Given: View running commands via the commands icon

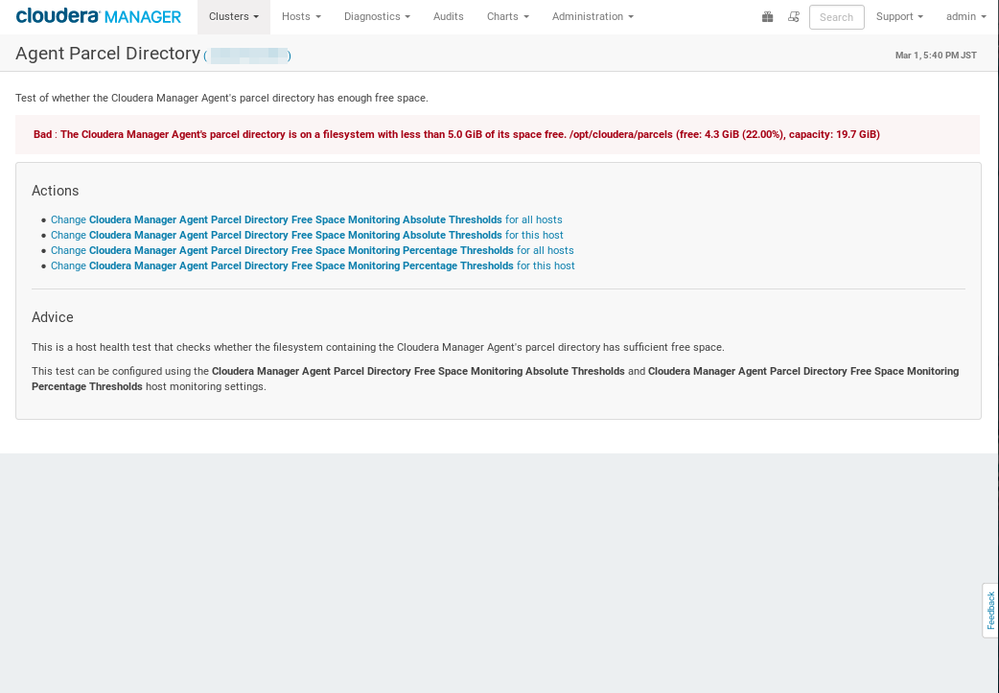Looking at the screenshot, I should click(793, 16).
